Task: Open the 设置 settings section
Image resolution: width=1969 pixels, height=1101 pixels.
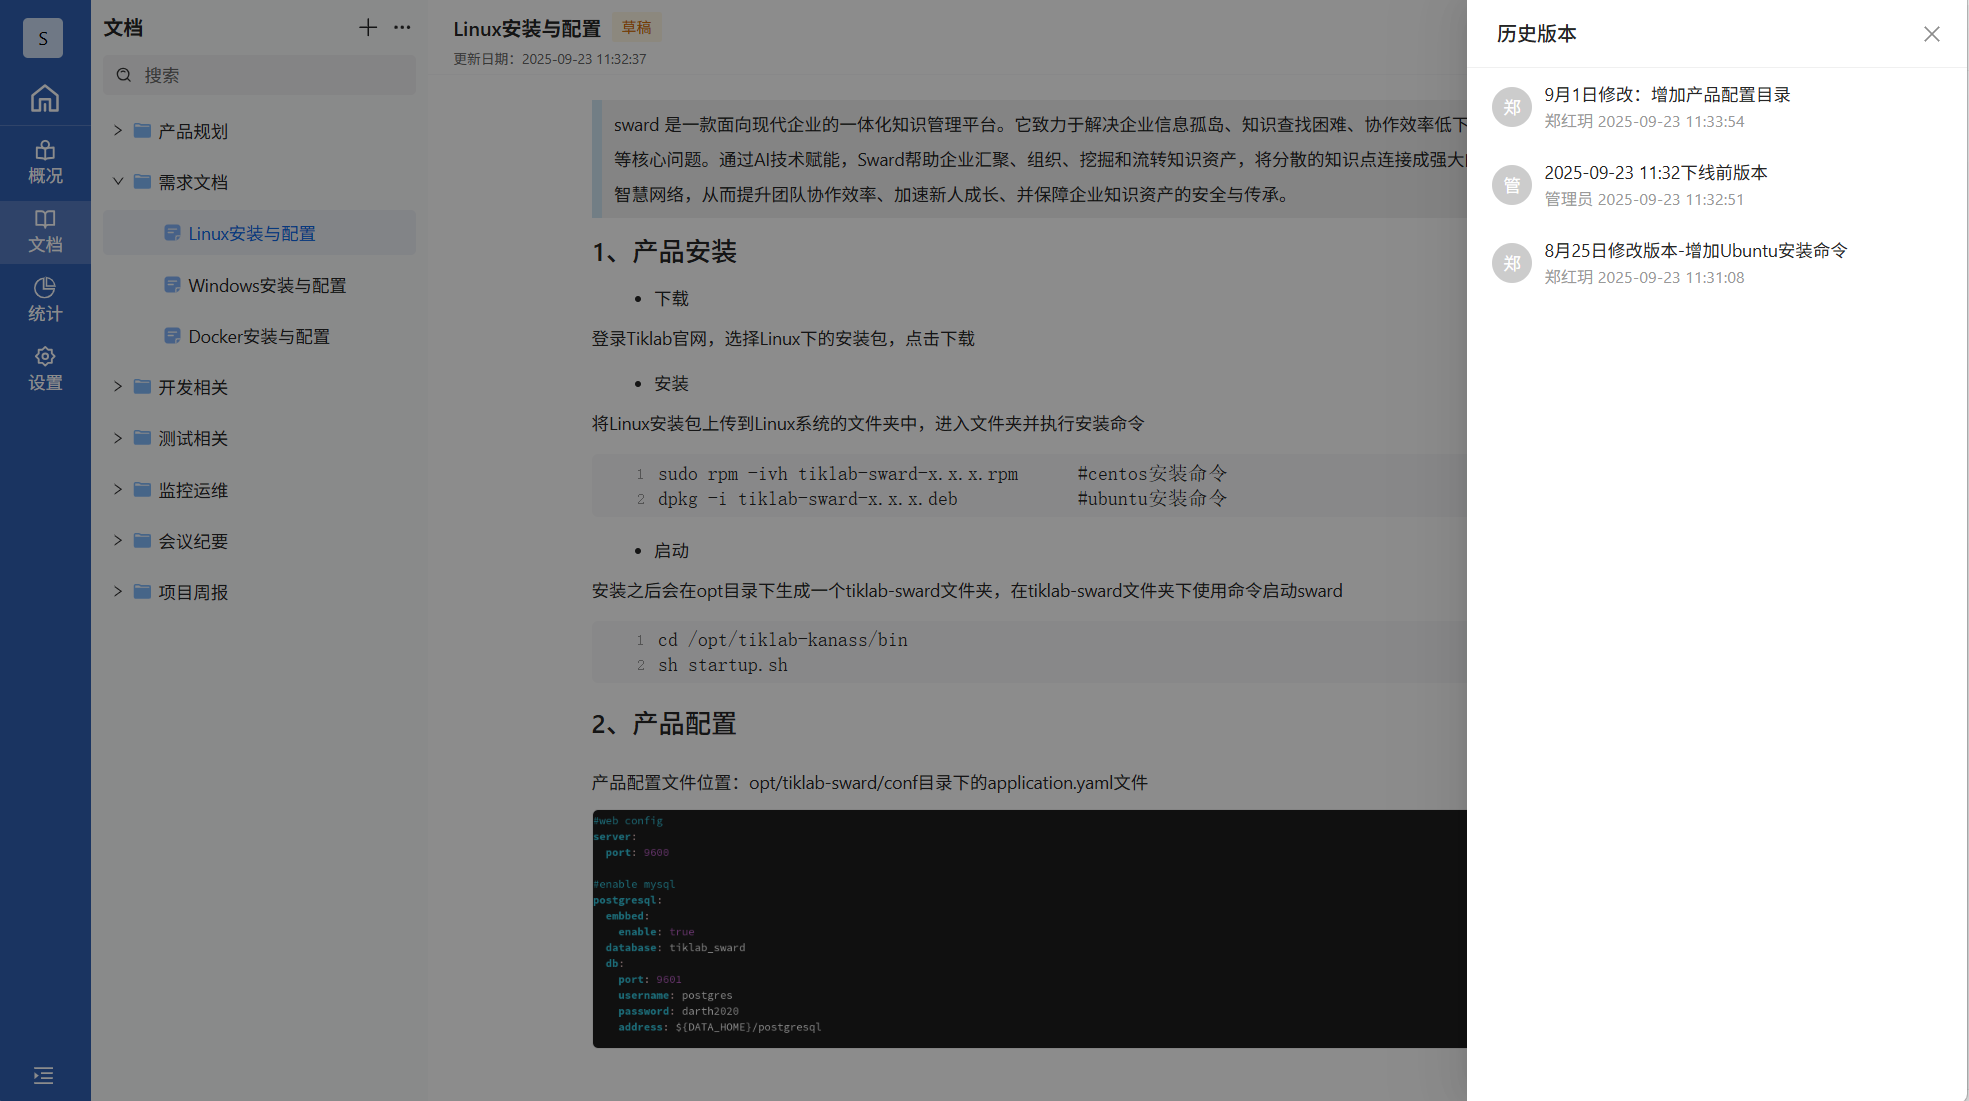Action: (x=45, y=370)
